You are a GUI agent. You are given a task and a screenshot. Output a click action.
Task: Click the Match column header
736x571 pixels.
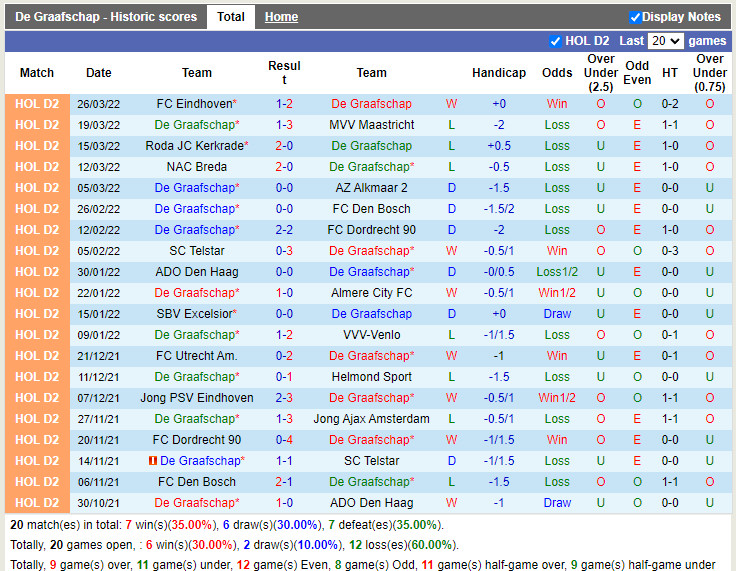point(37,73)
